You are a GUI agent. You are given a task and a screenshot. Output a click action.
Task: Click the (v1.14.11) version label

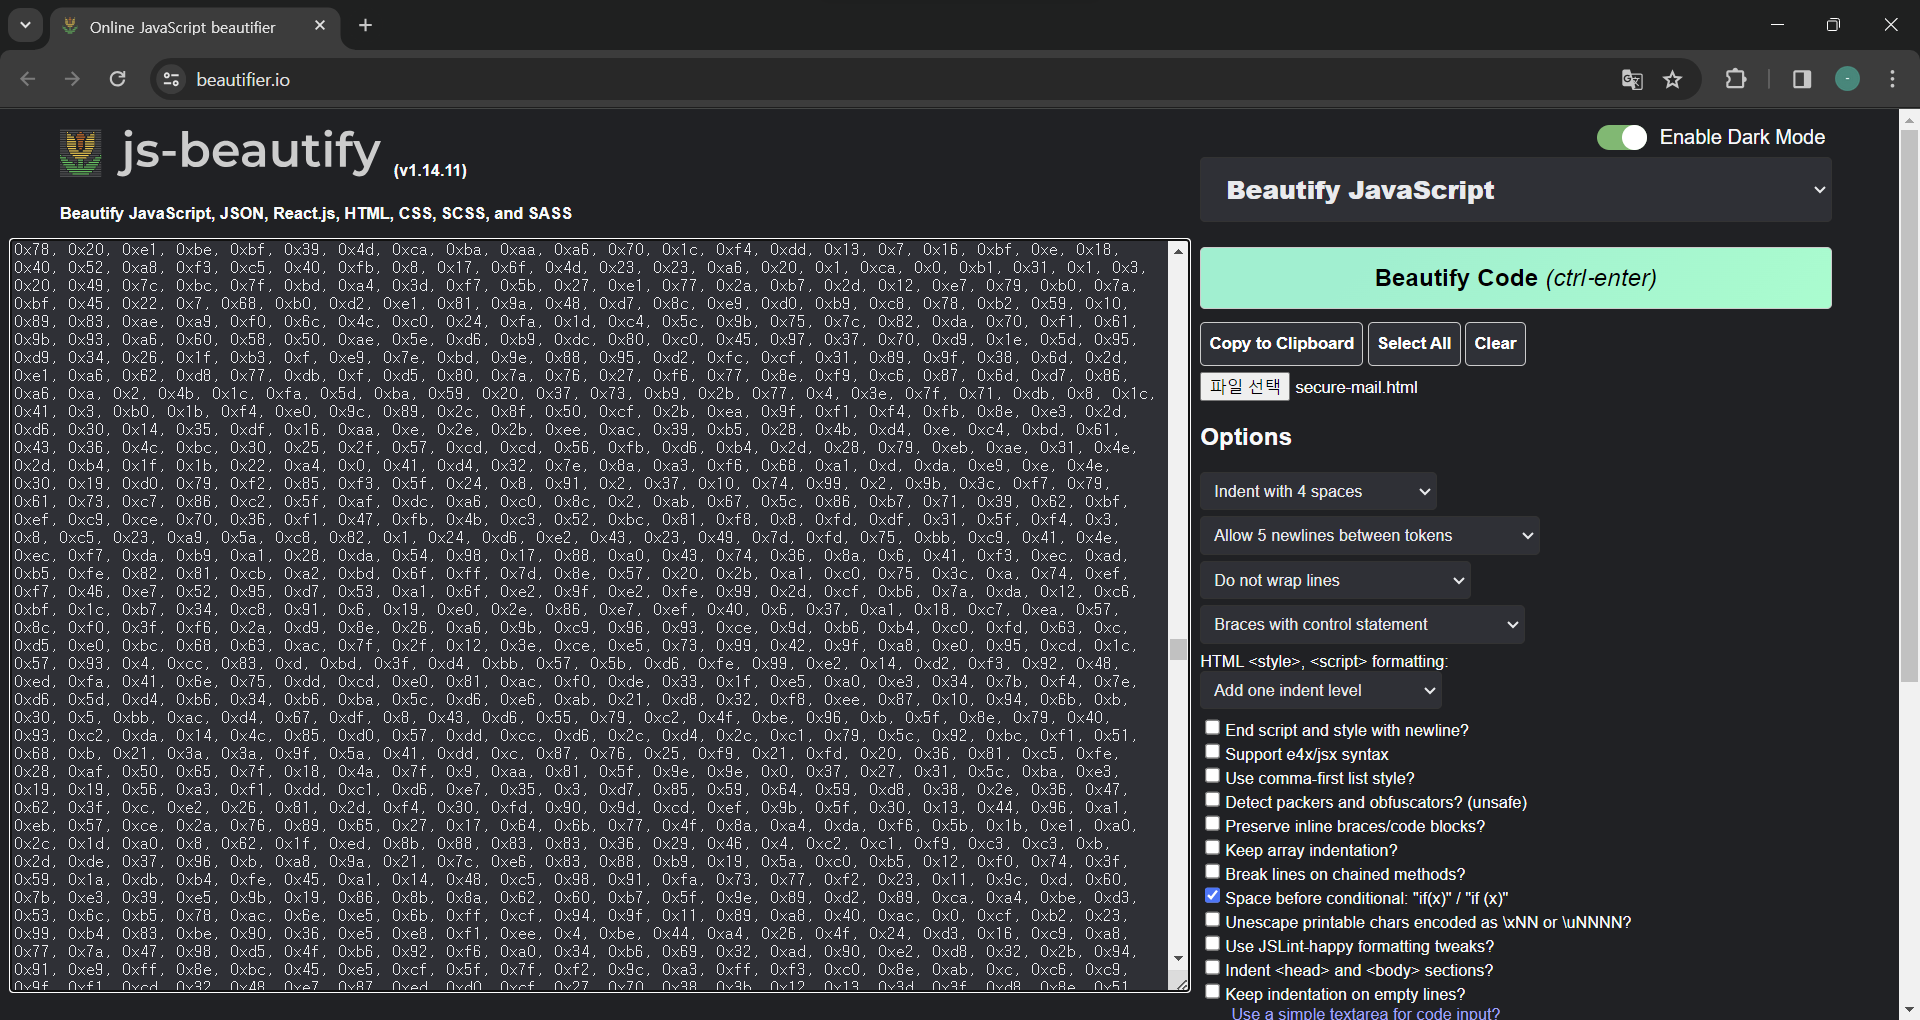[430, 171]
